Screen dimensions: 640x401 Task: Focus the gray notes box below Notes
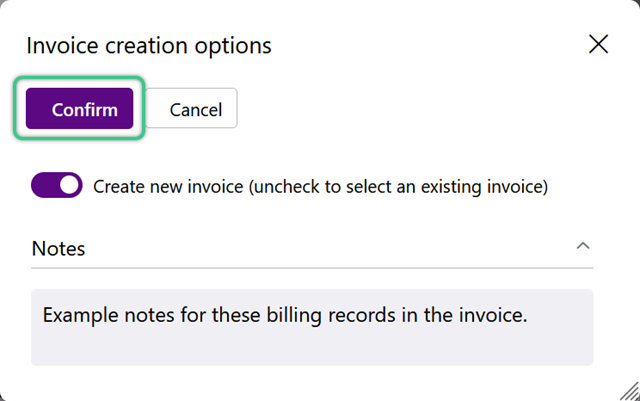(312, 327)
